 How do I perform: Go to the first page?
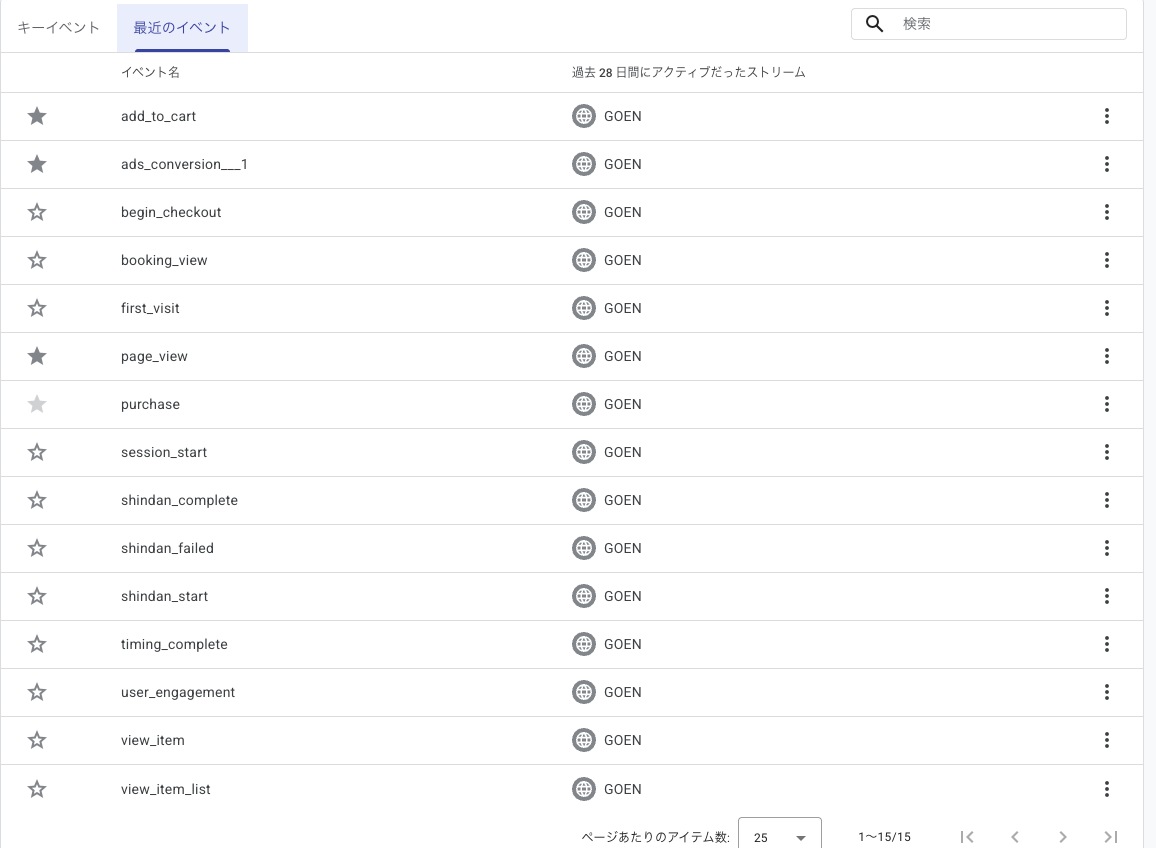point(967,837)
